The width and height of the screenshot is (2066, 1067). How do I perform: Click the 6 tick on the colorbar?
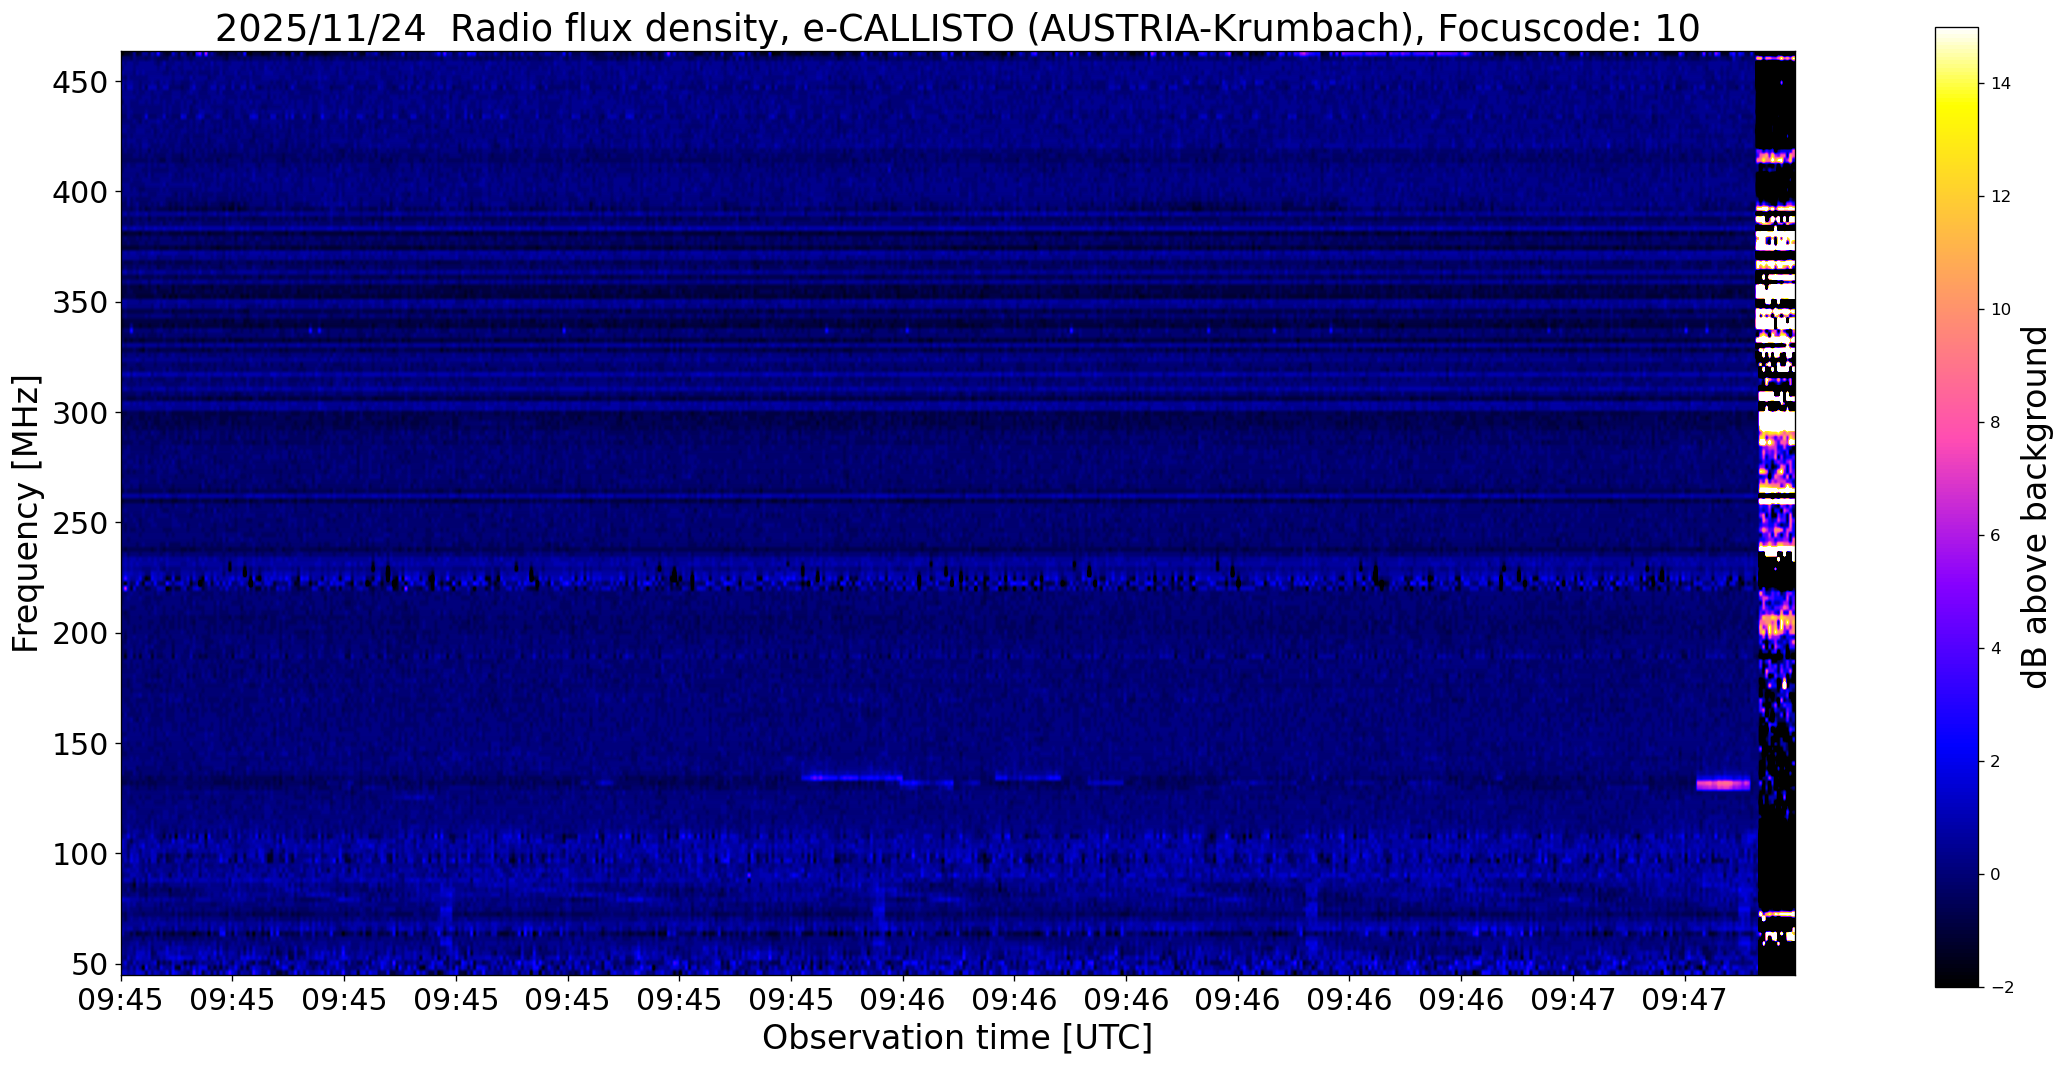tap(1996, 536)
